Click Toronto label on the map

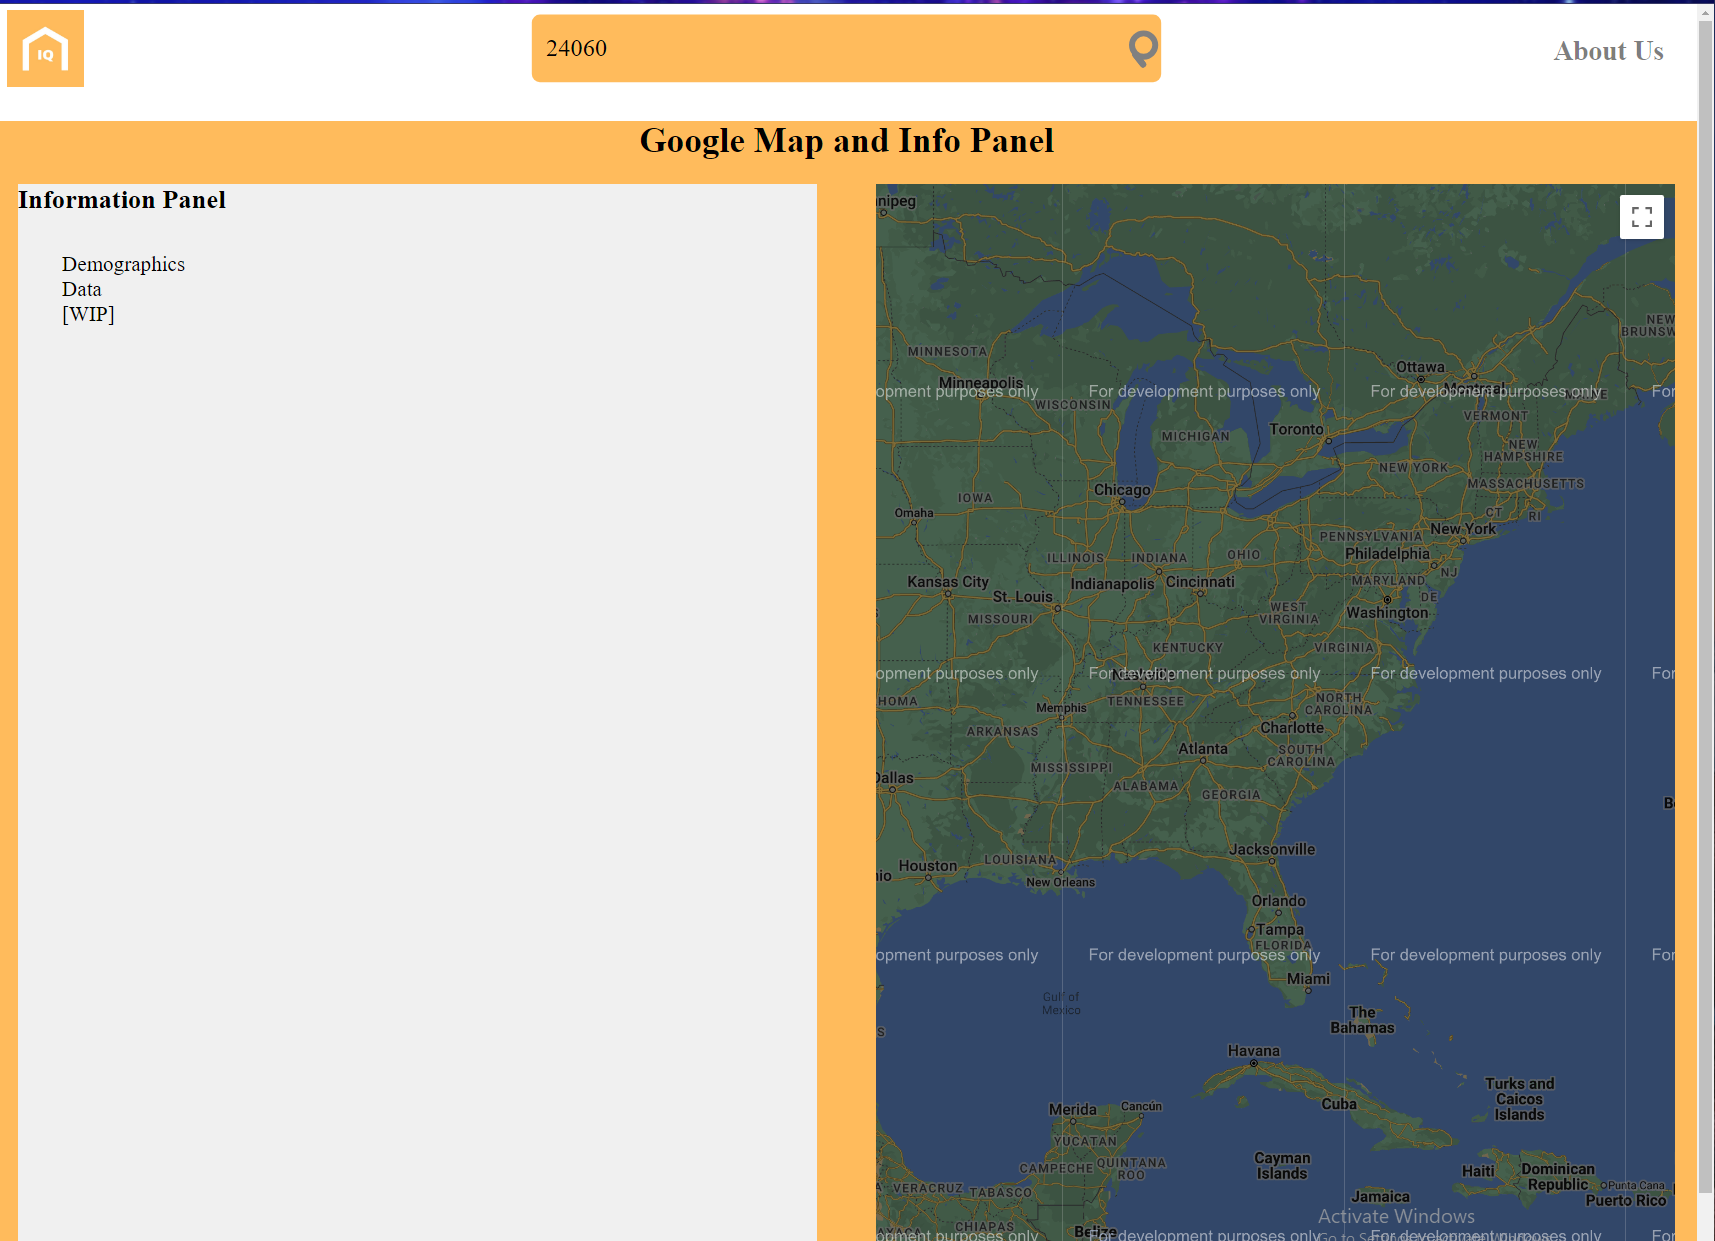(1296, 429)
